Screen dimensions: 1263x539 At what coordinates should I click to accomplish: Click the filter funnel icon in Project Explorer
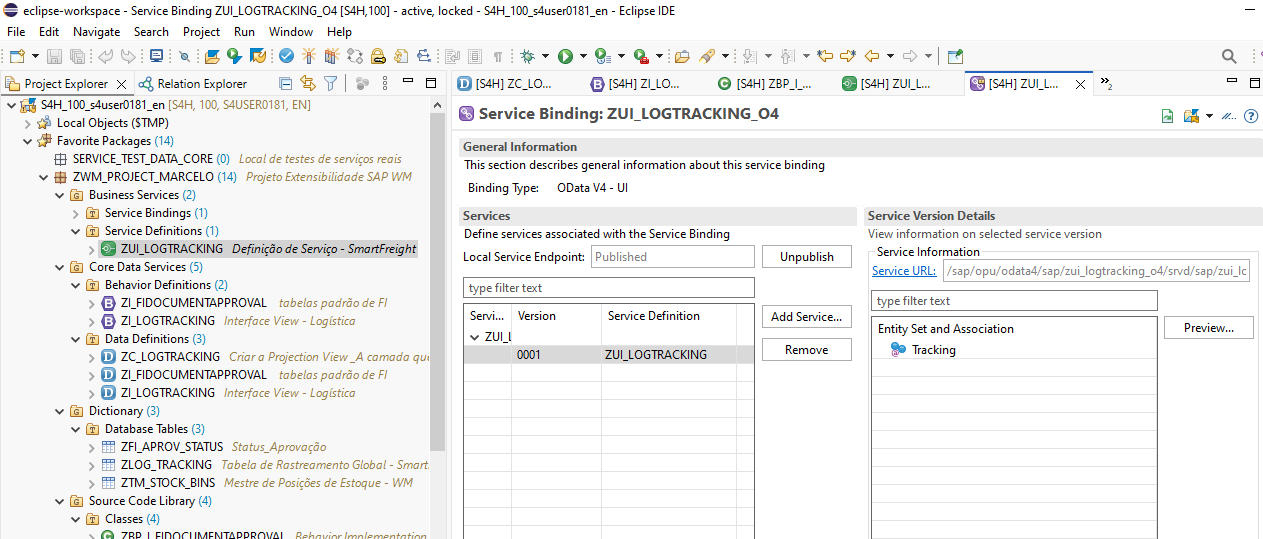click(330, 84)
